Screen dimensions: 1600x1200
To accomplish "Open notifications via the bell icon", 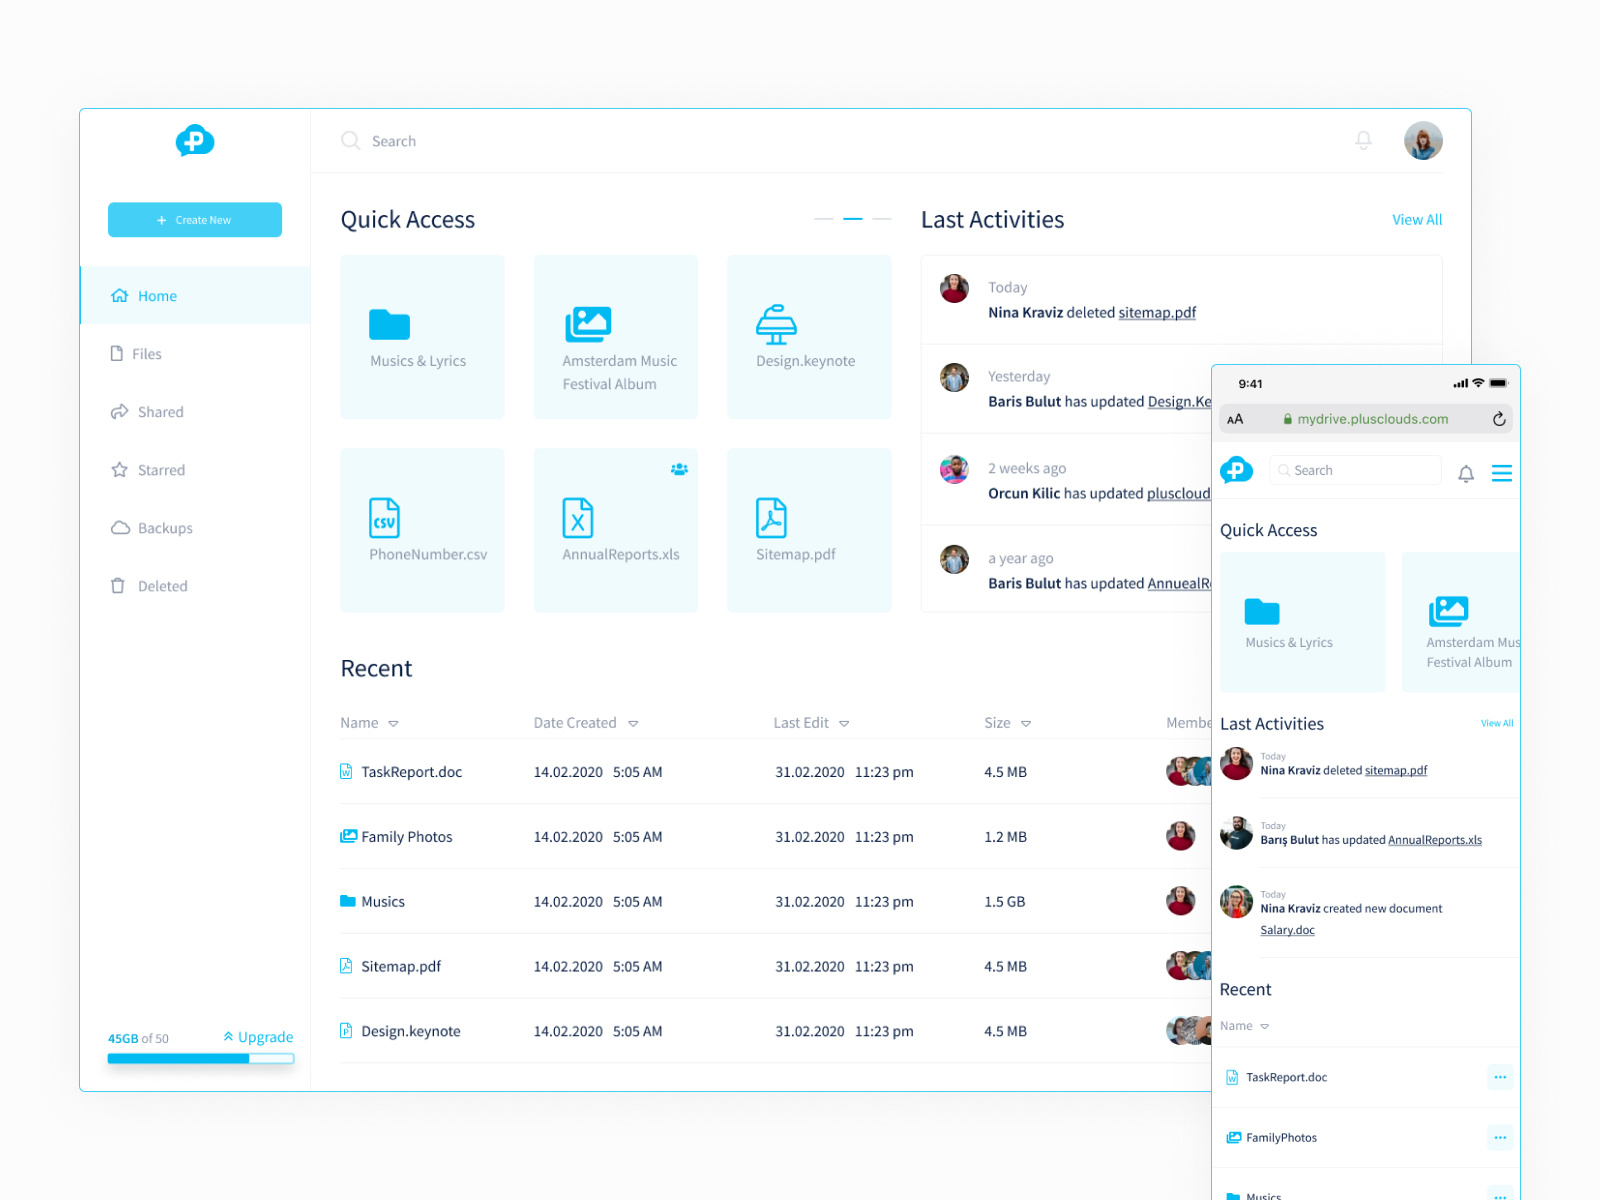I will pos(1363,141).
